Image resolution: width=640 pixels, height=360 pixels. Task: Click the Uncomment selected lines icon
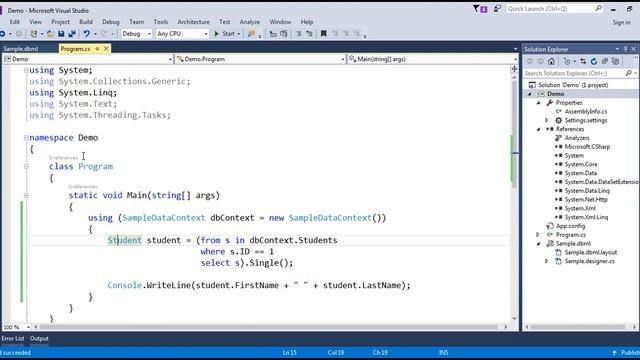309,34
